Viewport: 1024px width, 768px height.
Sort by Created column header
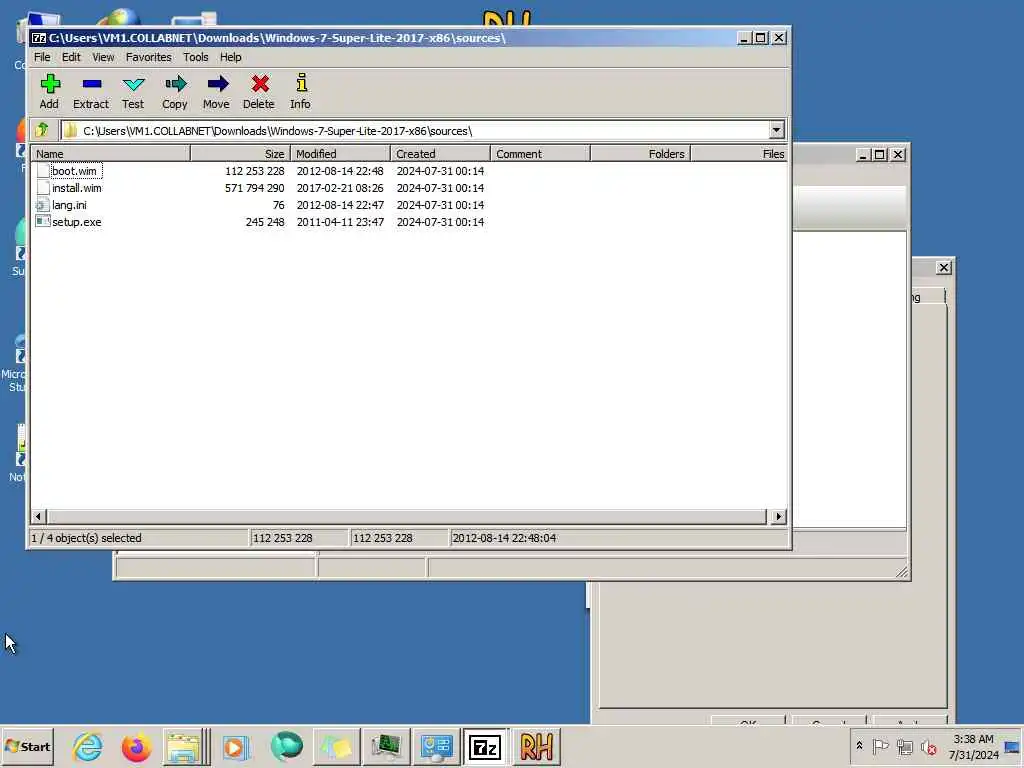tap(440, 153)
